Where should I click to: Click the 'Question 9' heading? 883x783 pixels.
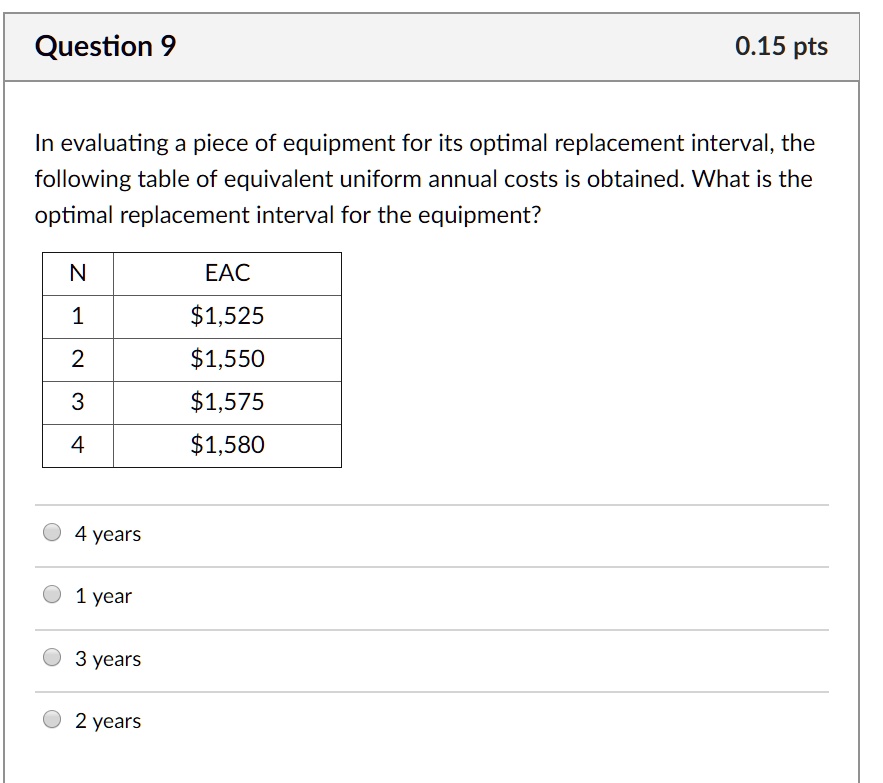click(x=104, y=44)
